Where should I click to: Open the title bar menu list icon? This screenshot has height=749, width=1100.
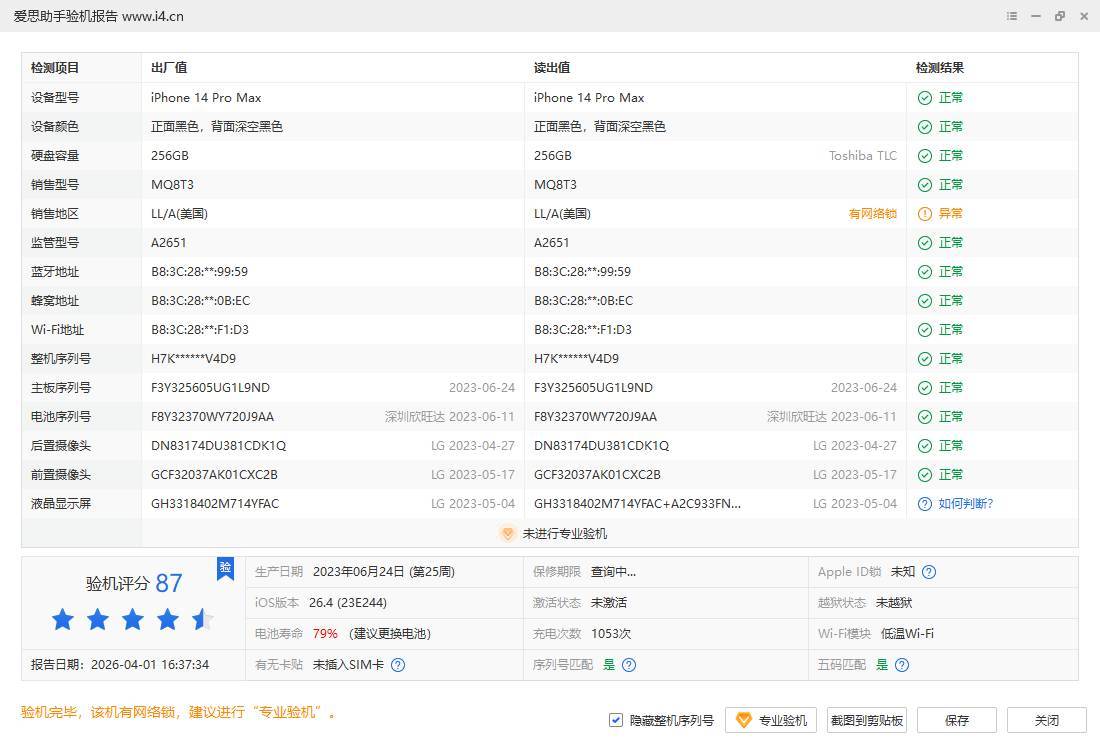click(x=1012, y=16)
